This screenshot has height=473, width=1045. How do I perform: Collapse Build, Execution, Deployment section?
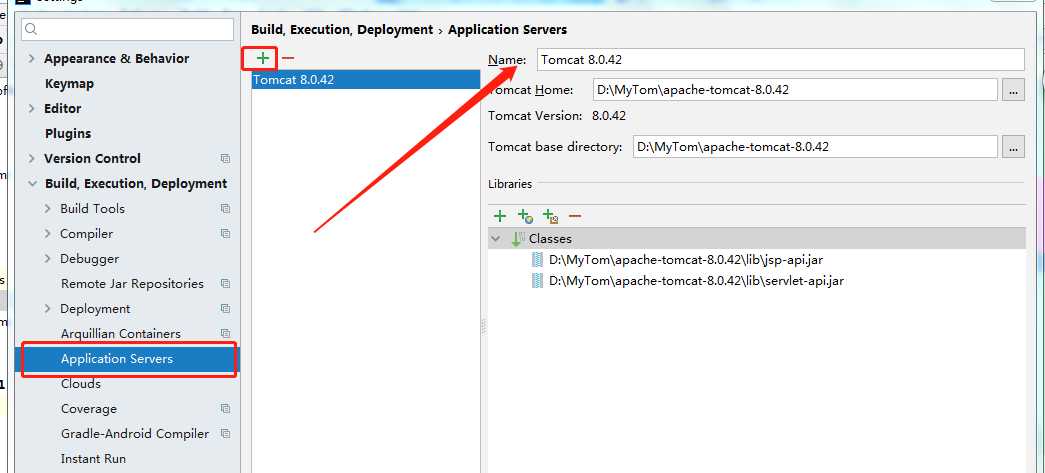32,184
